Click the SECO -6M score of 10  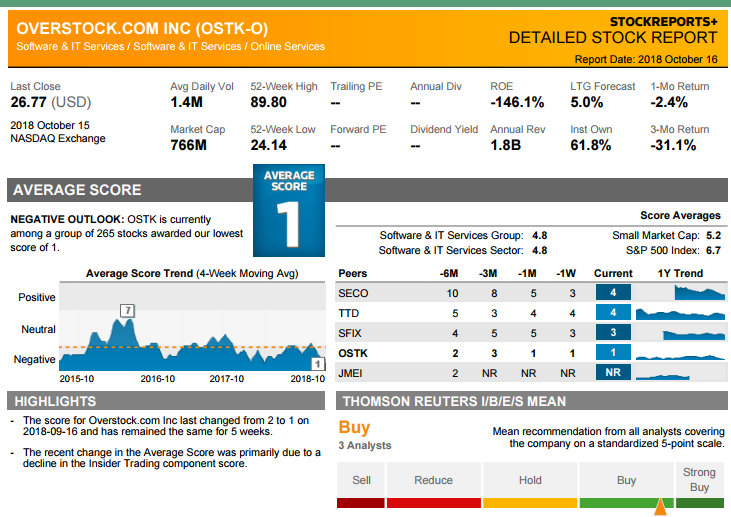pos(452,293)
